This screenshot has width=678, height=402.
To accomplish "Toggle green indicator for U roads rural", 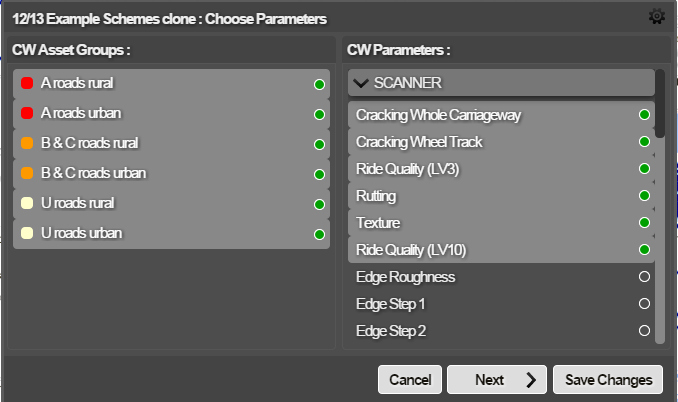I will coord(319,204).
